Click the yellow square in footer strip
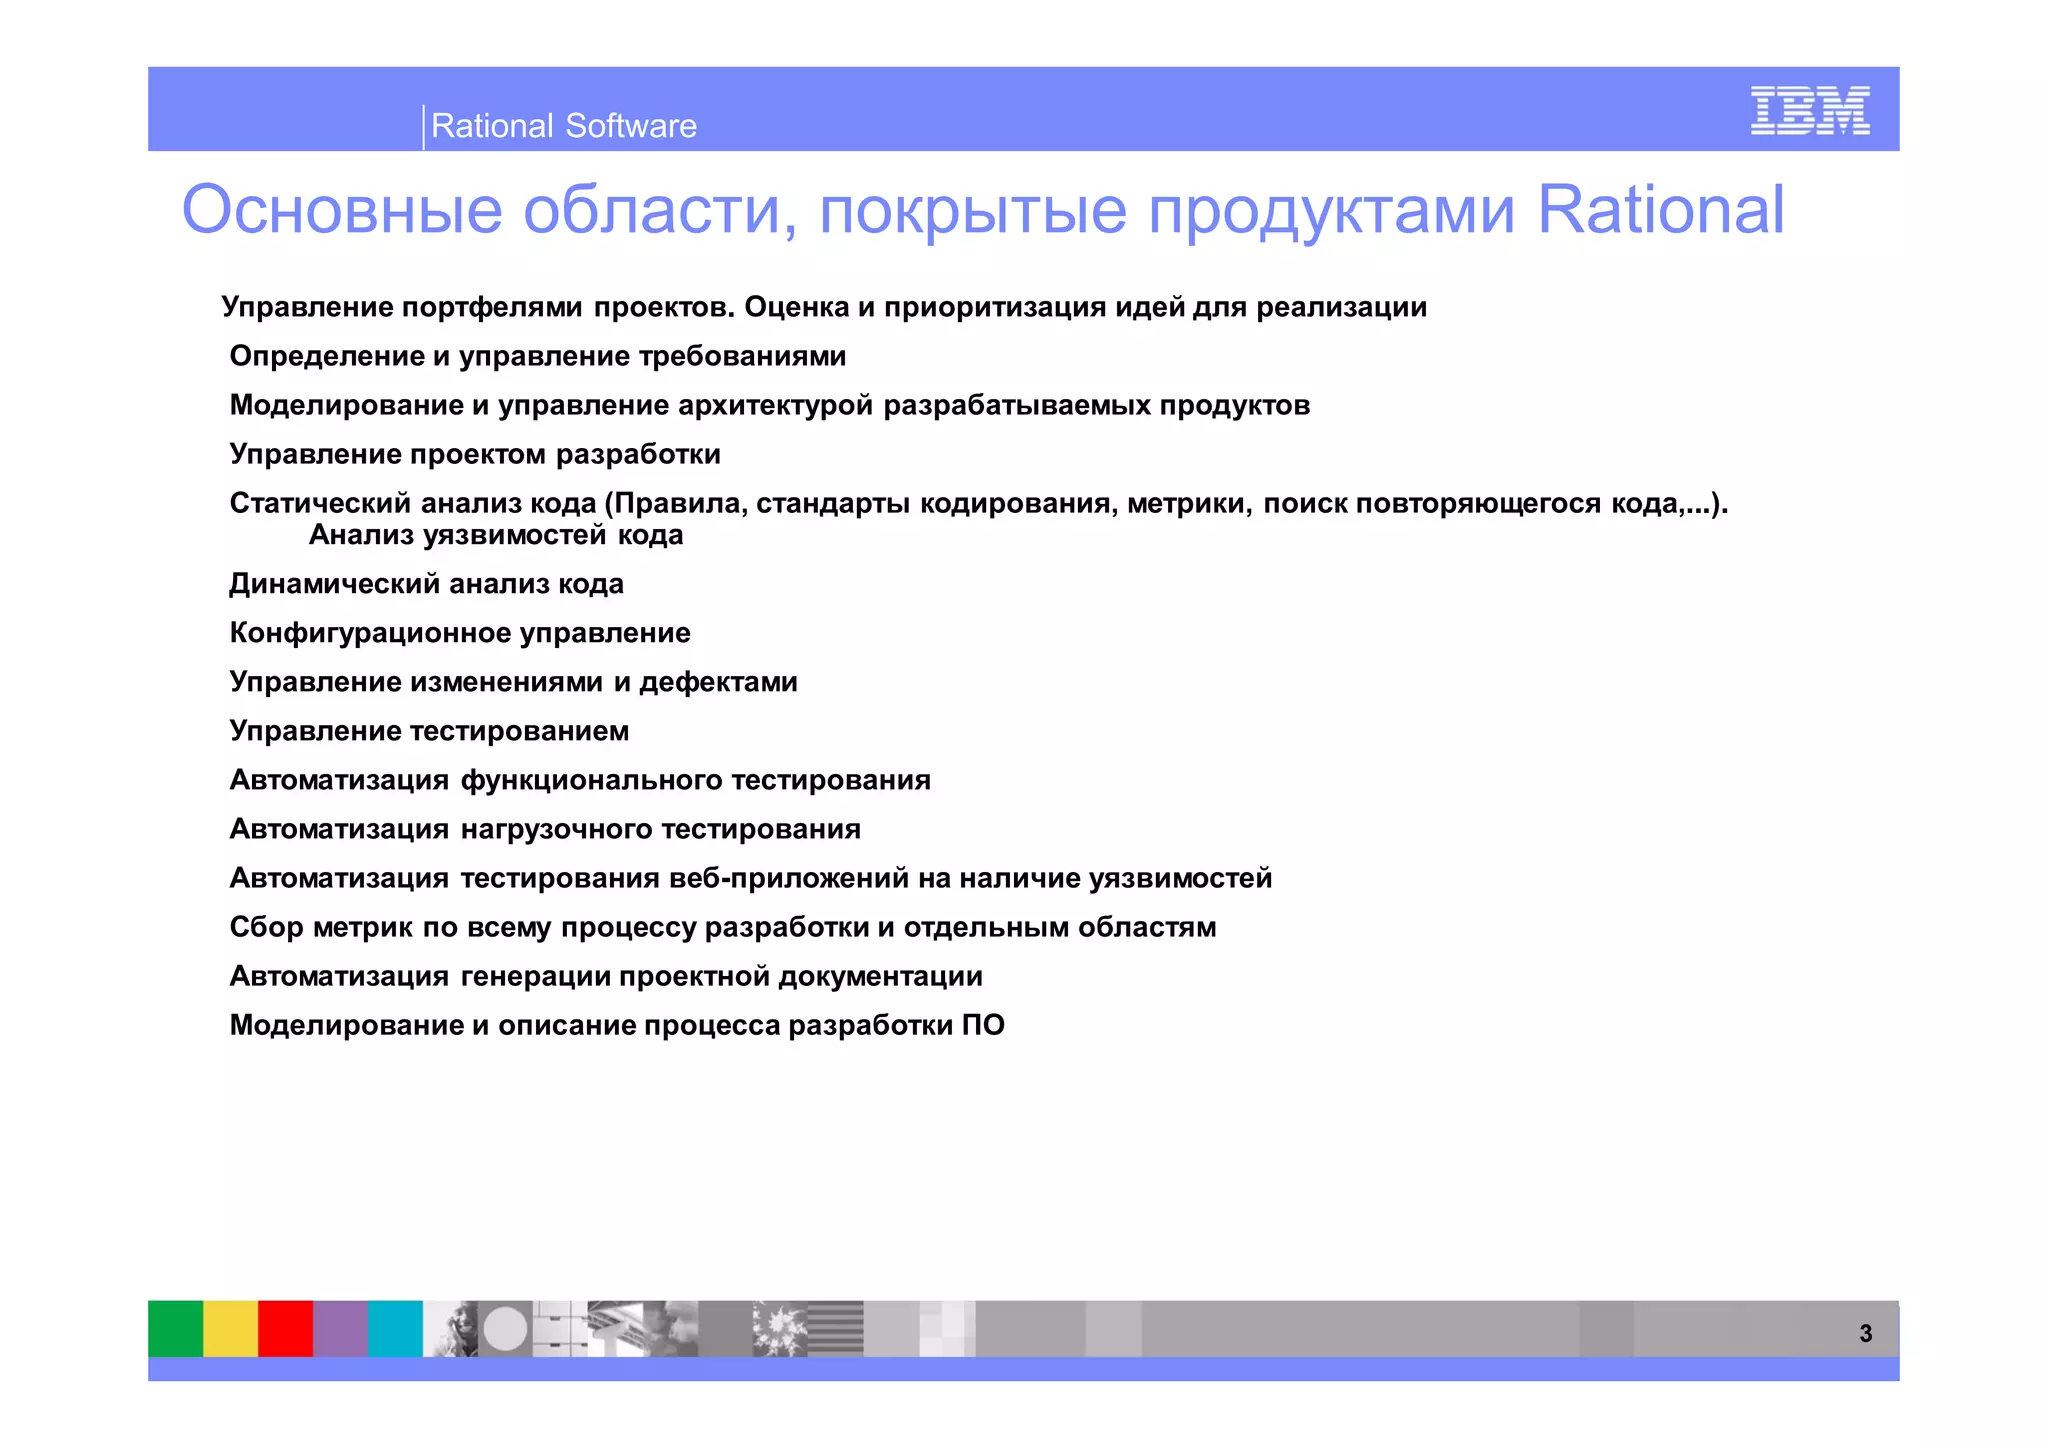Image resolution: width=2048 pixels, height=1448 pixels. tap(230, 1329)
